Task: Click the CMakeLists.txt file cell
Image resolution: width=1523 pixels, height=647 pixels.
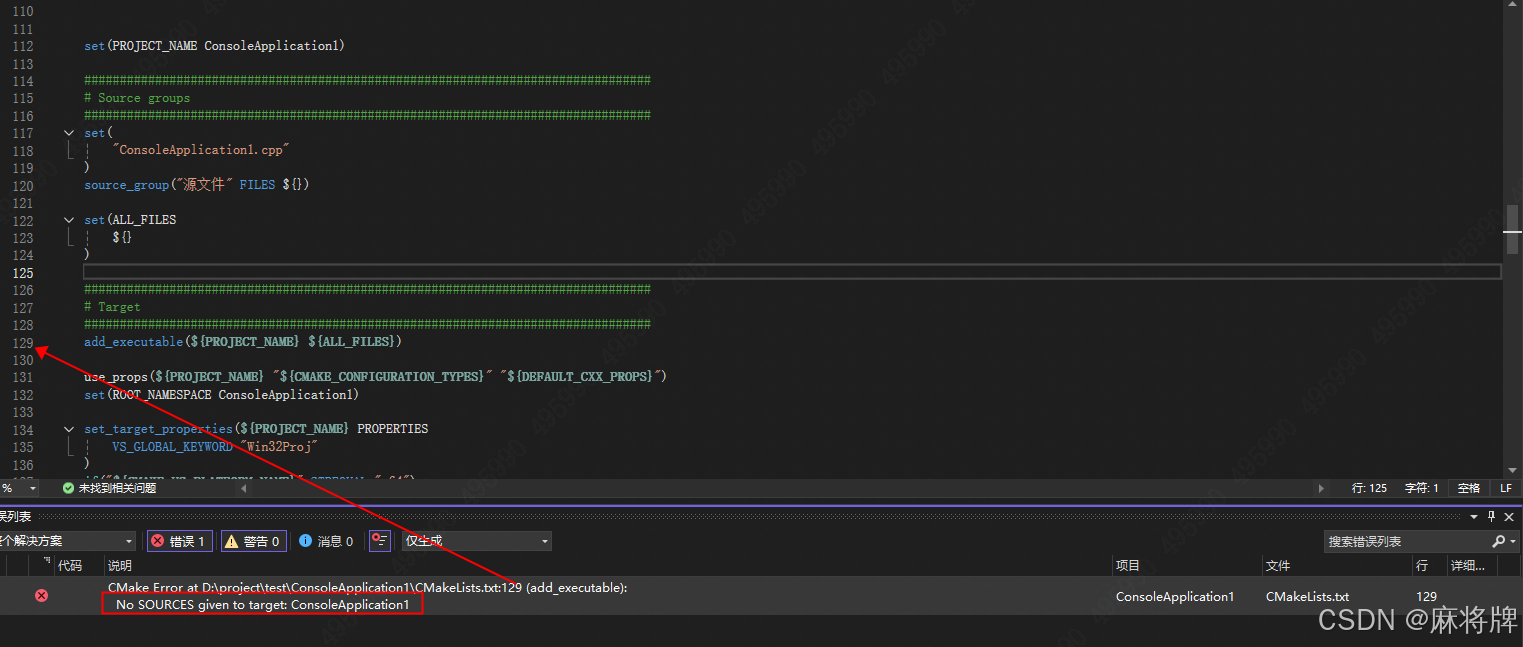Action: [x=1307, y=596]
